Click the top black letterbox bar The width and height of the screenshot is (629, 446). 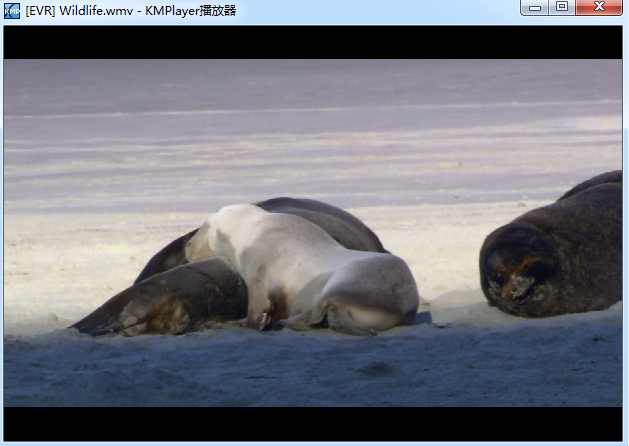(312, 42)
